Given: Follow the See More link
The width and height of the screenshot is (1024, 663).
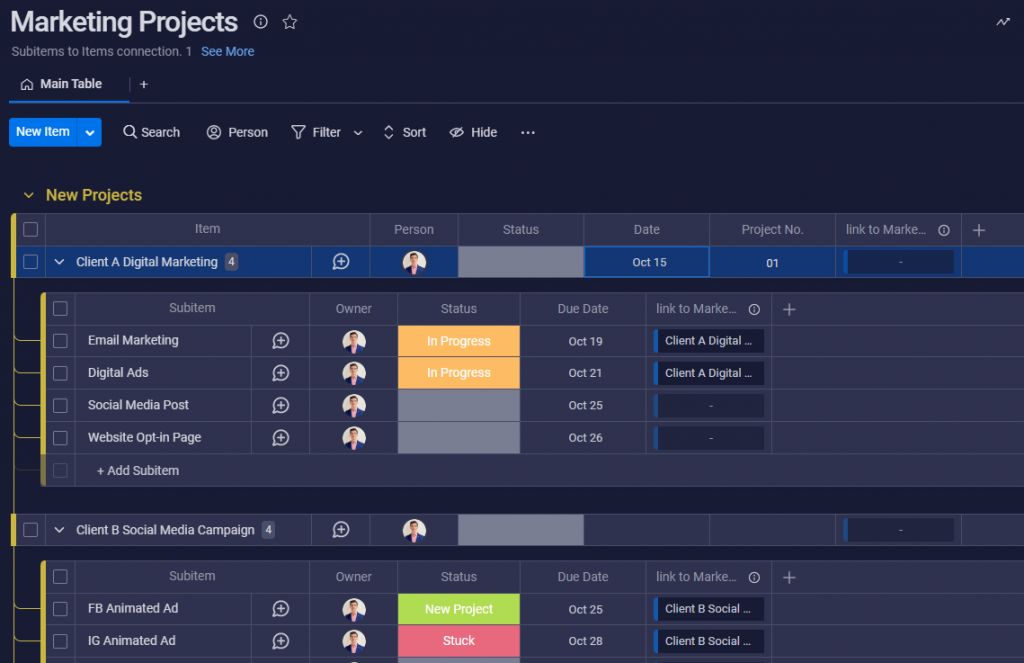Looking at the screenshot, I should [x=227, y=52].
